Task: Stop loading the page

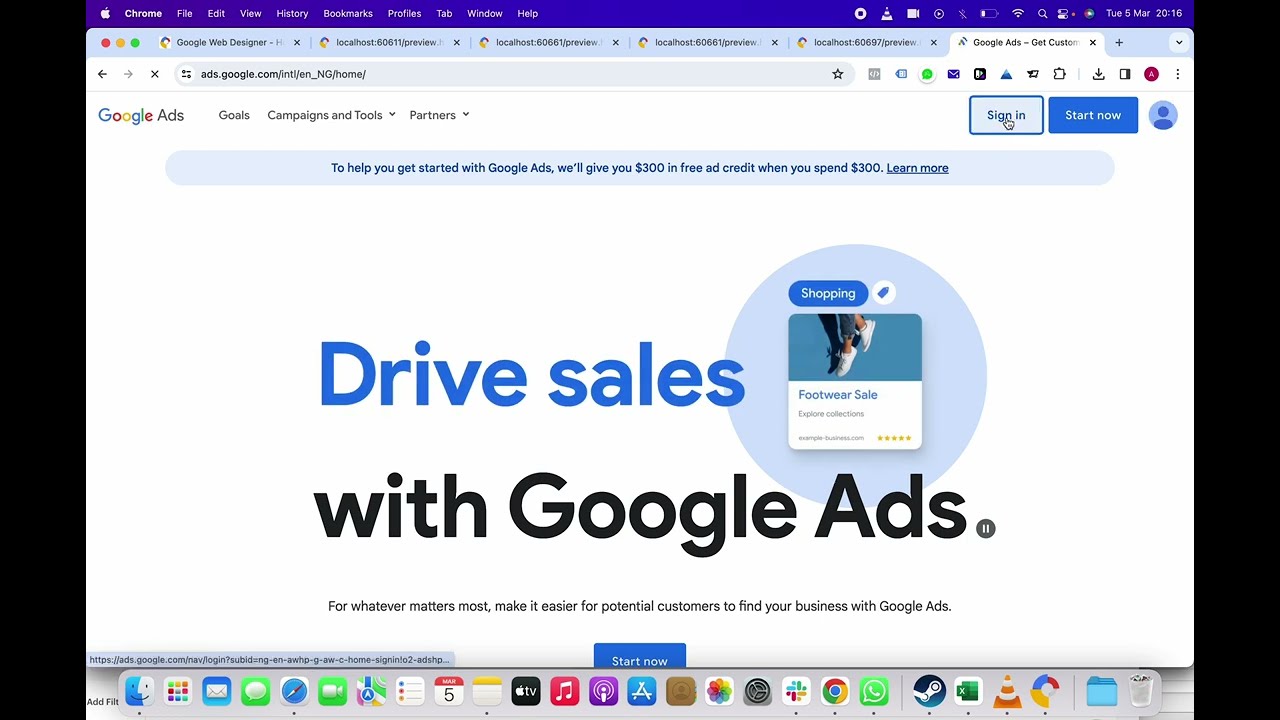Action: (154, 74)
